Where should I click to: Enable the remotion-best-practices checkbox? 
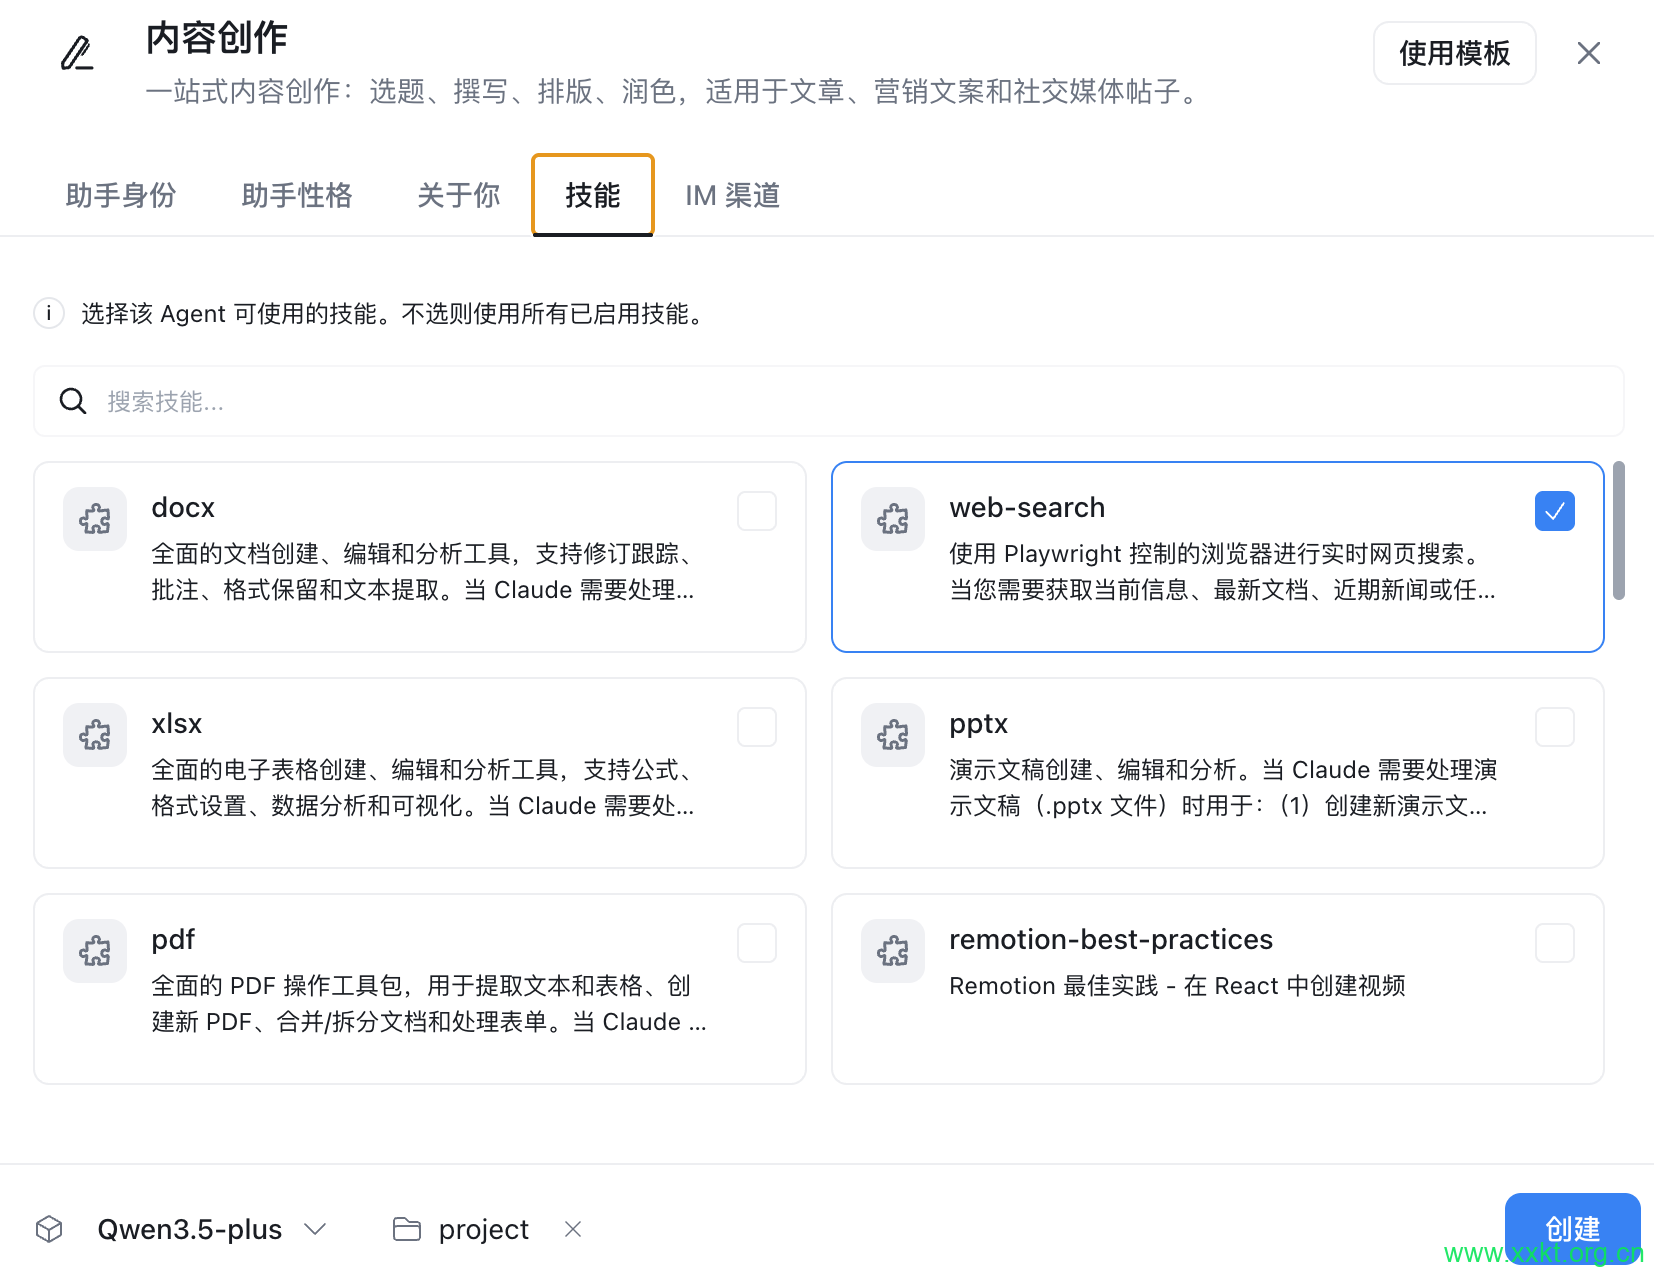[x=1555, y=943]
